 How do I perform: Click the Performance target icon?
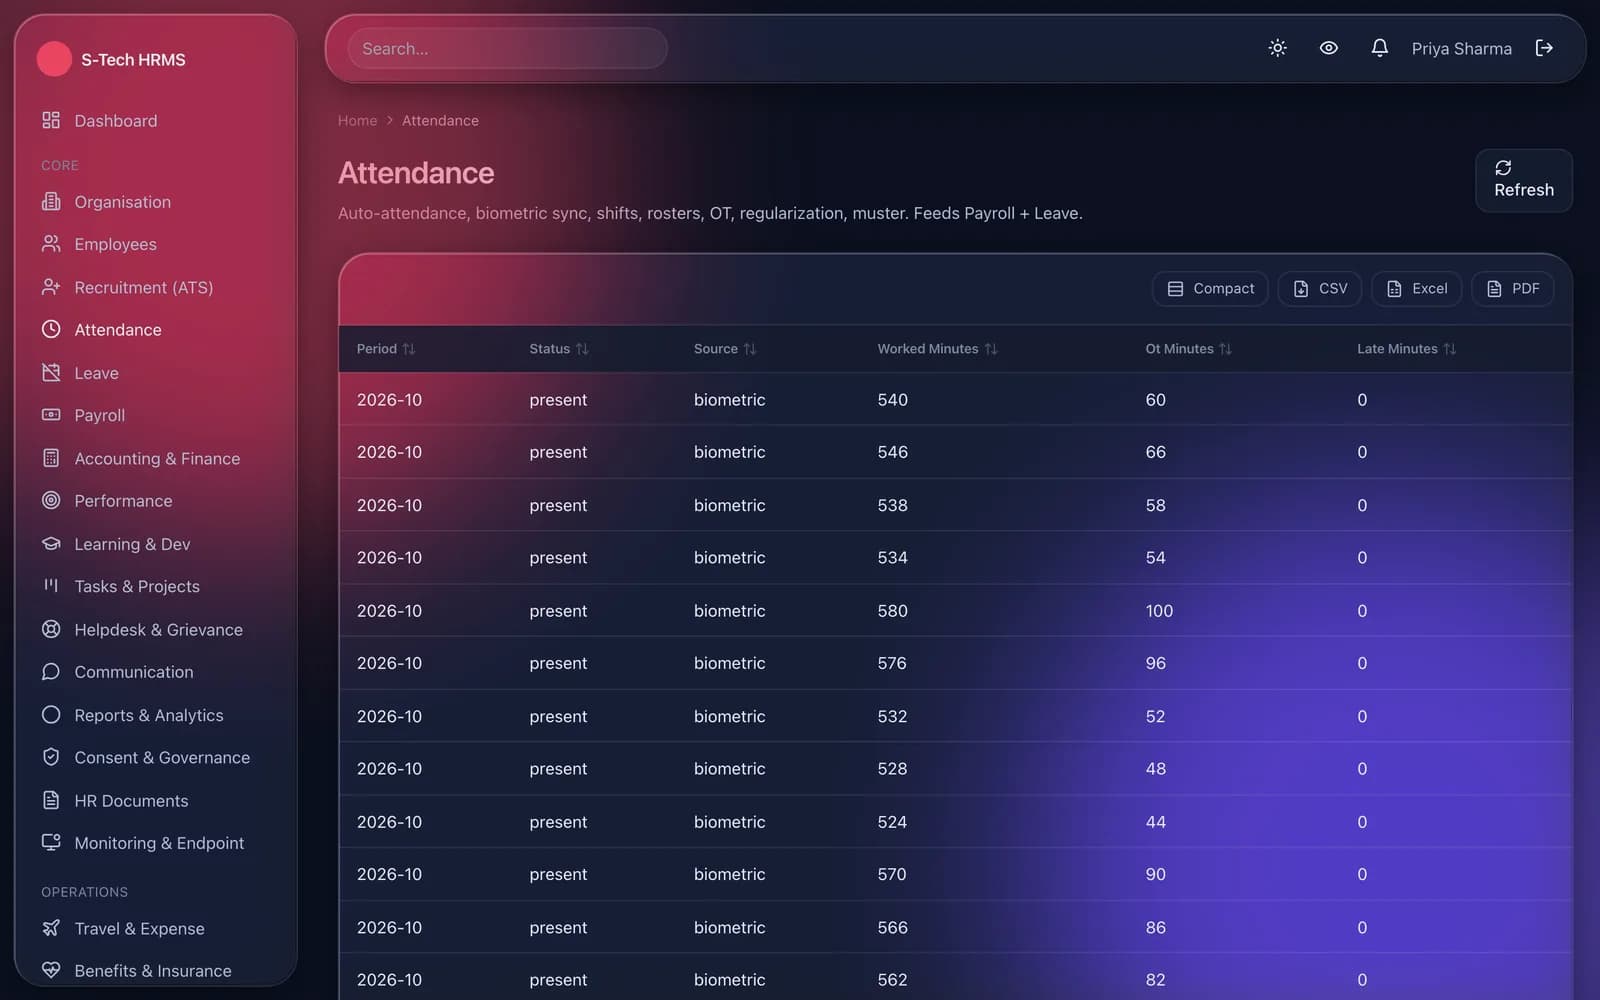pyautogui.click(x=51, y=500)
